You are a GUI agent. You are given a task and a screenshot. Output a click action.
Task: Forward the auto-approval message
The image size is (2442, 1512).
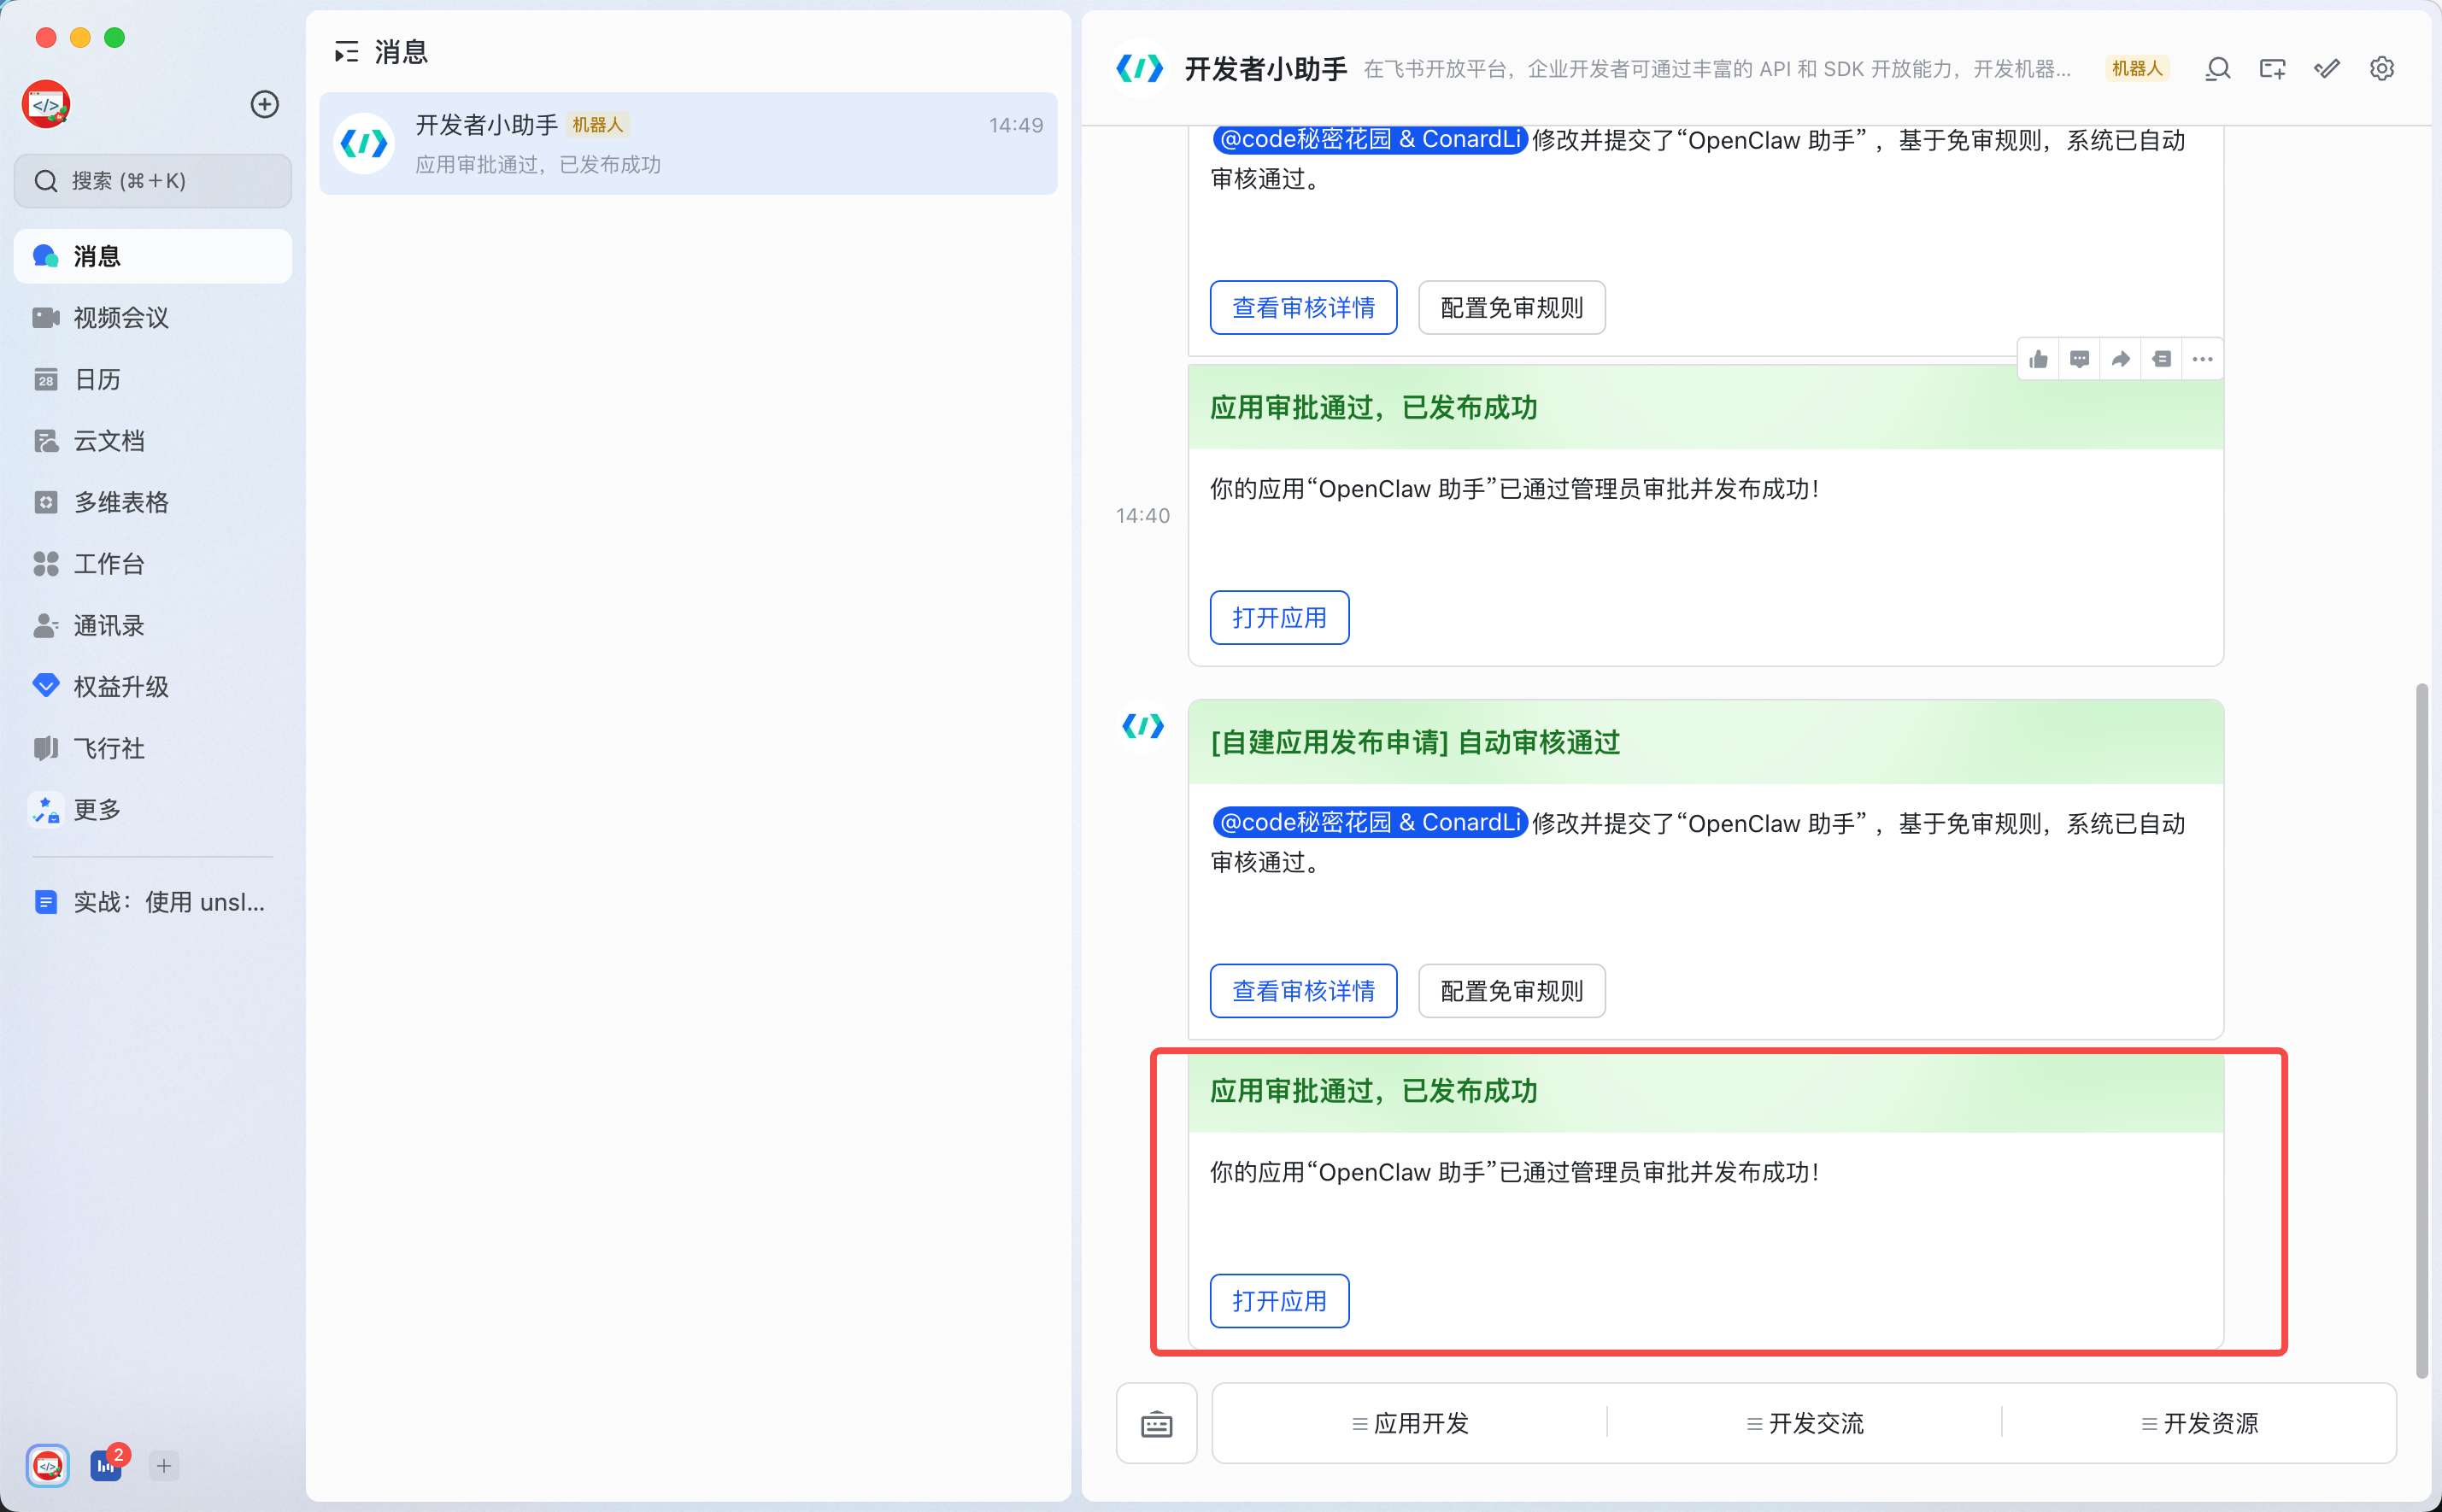(2120, 358)
